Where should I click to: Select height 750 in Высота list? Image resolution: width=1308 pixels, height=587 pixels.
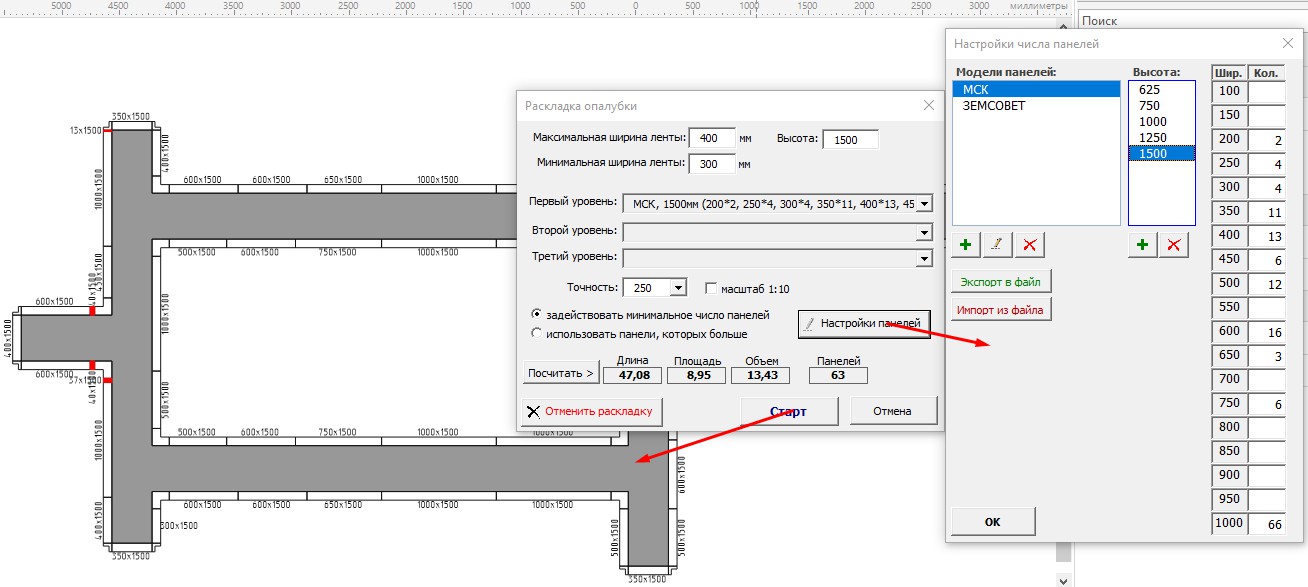(1162, 105)
